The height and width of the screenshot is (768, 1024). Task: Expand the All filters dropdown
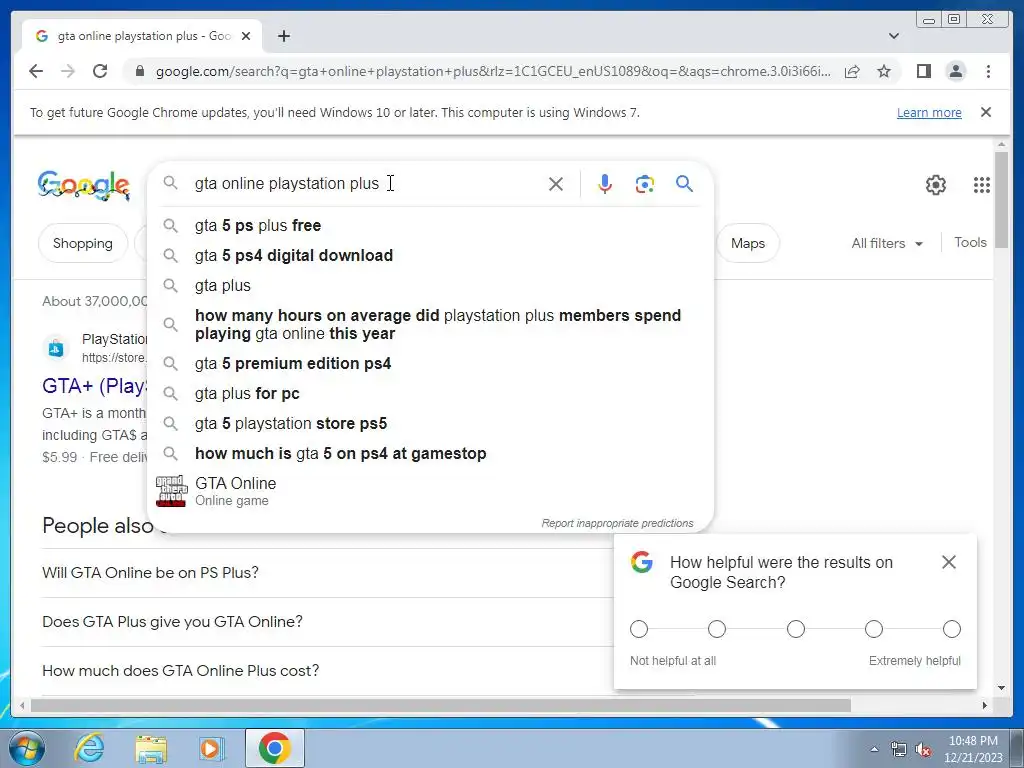(x=887, y=244)
